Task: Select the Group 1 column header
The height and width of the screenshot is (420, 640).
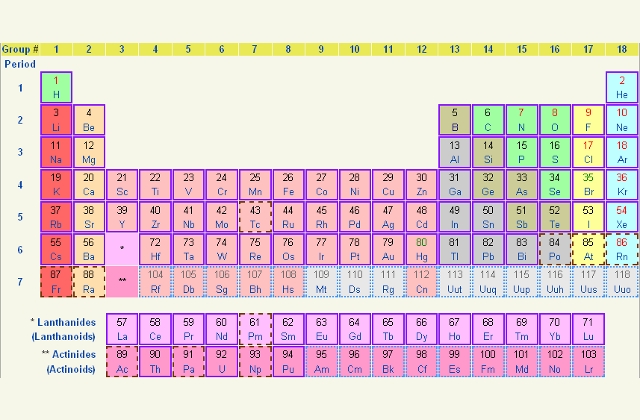Action: [57, 48]
